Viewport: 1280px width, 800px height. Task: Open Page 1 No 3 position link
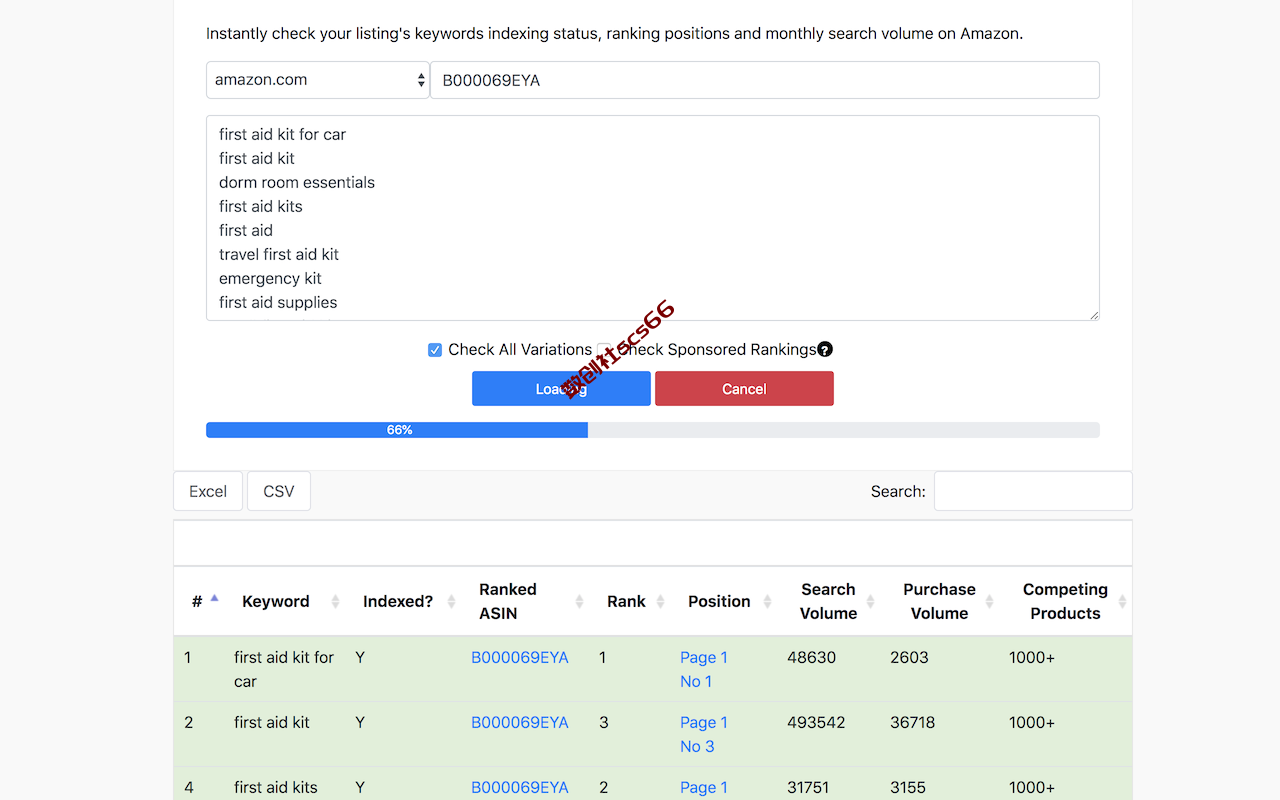coord(704,734)
